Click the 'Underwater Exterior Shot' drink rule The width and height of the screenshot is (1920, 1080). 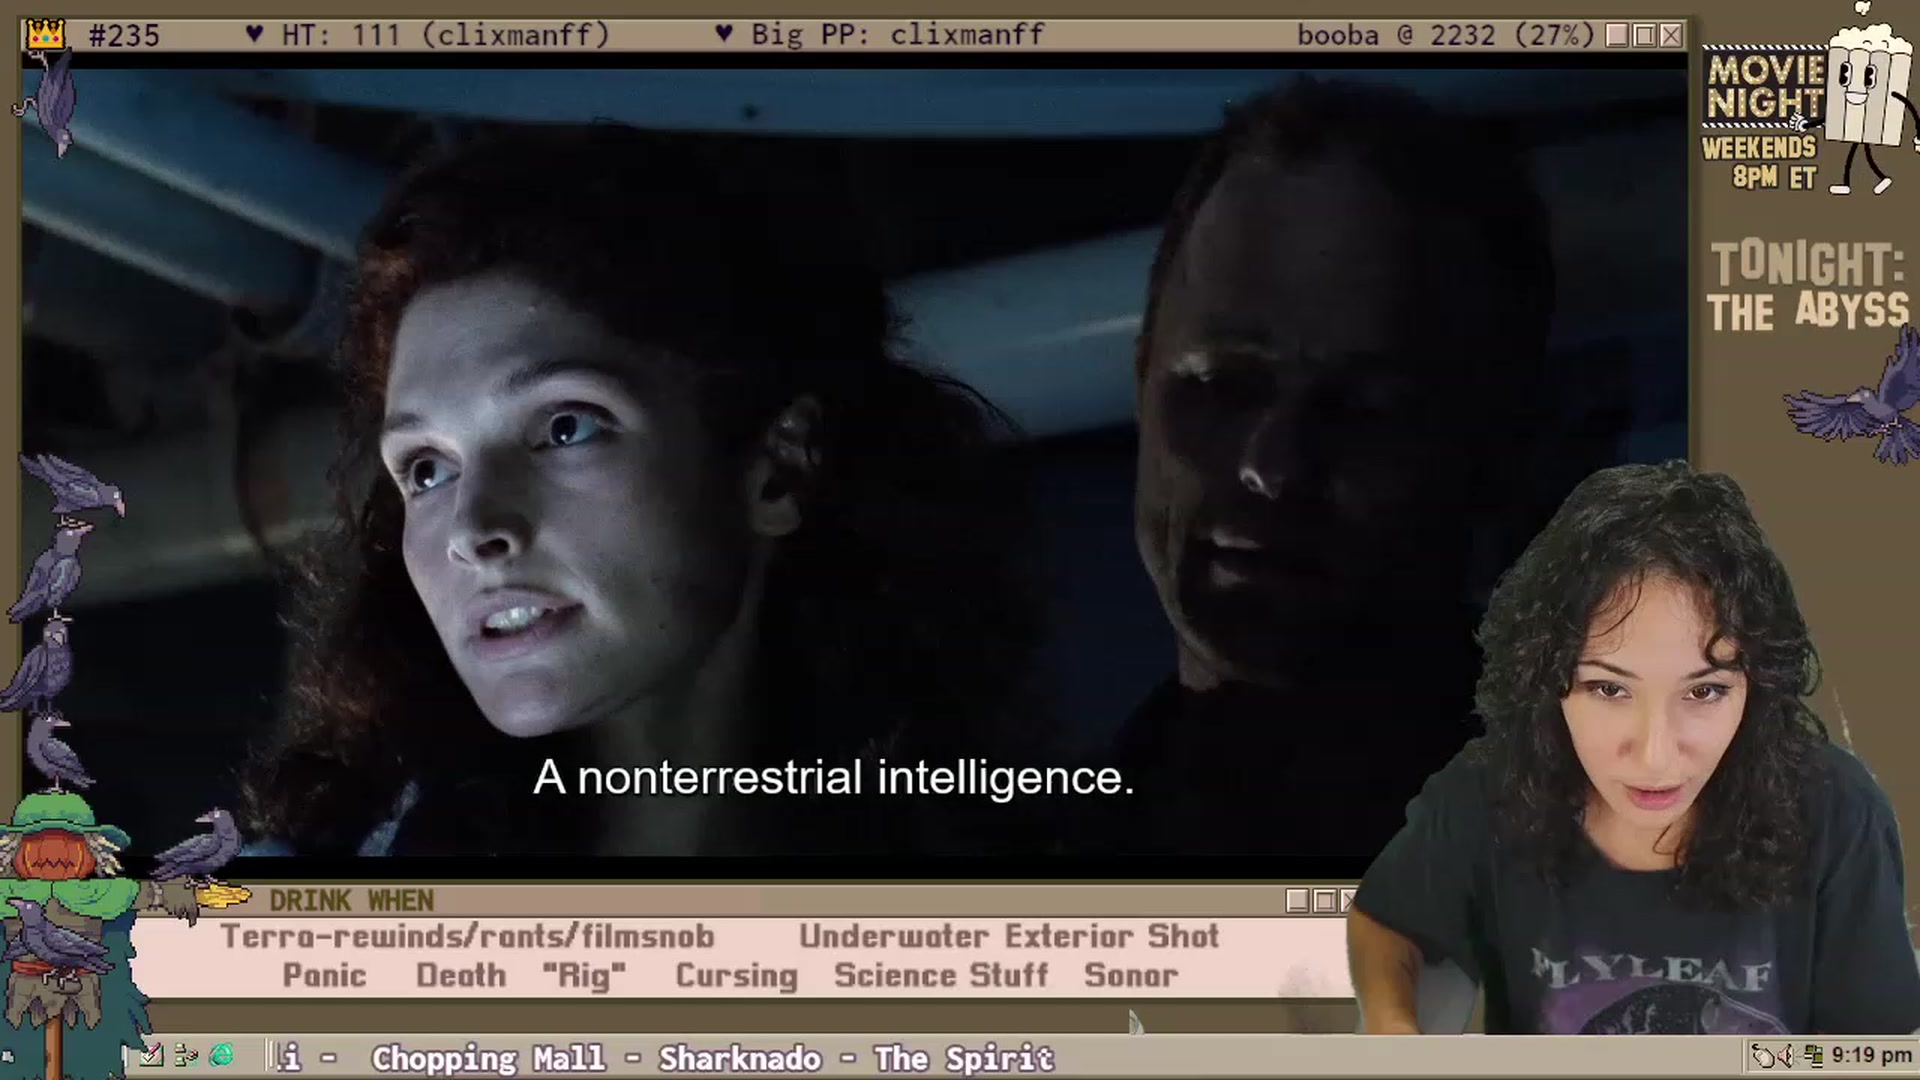[1009, 937]
